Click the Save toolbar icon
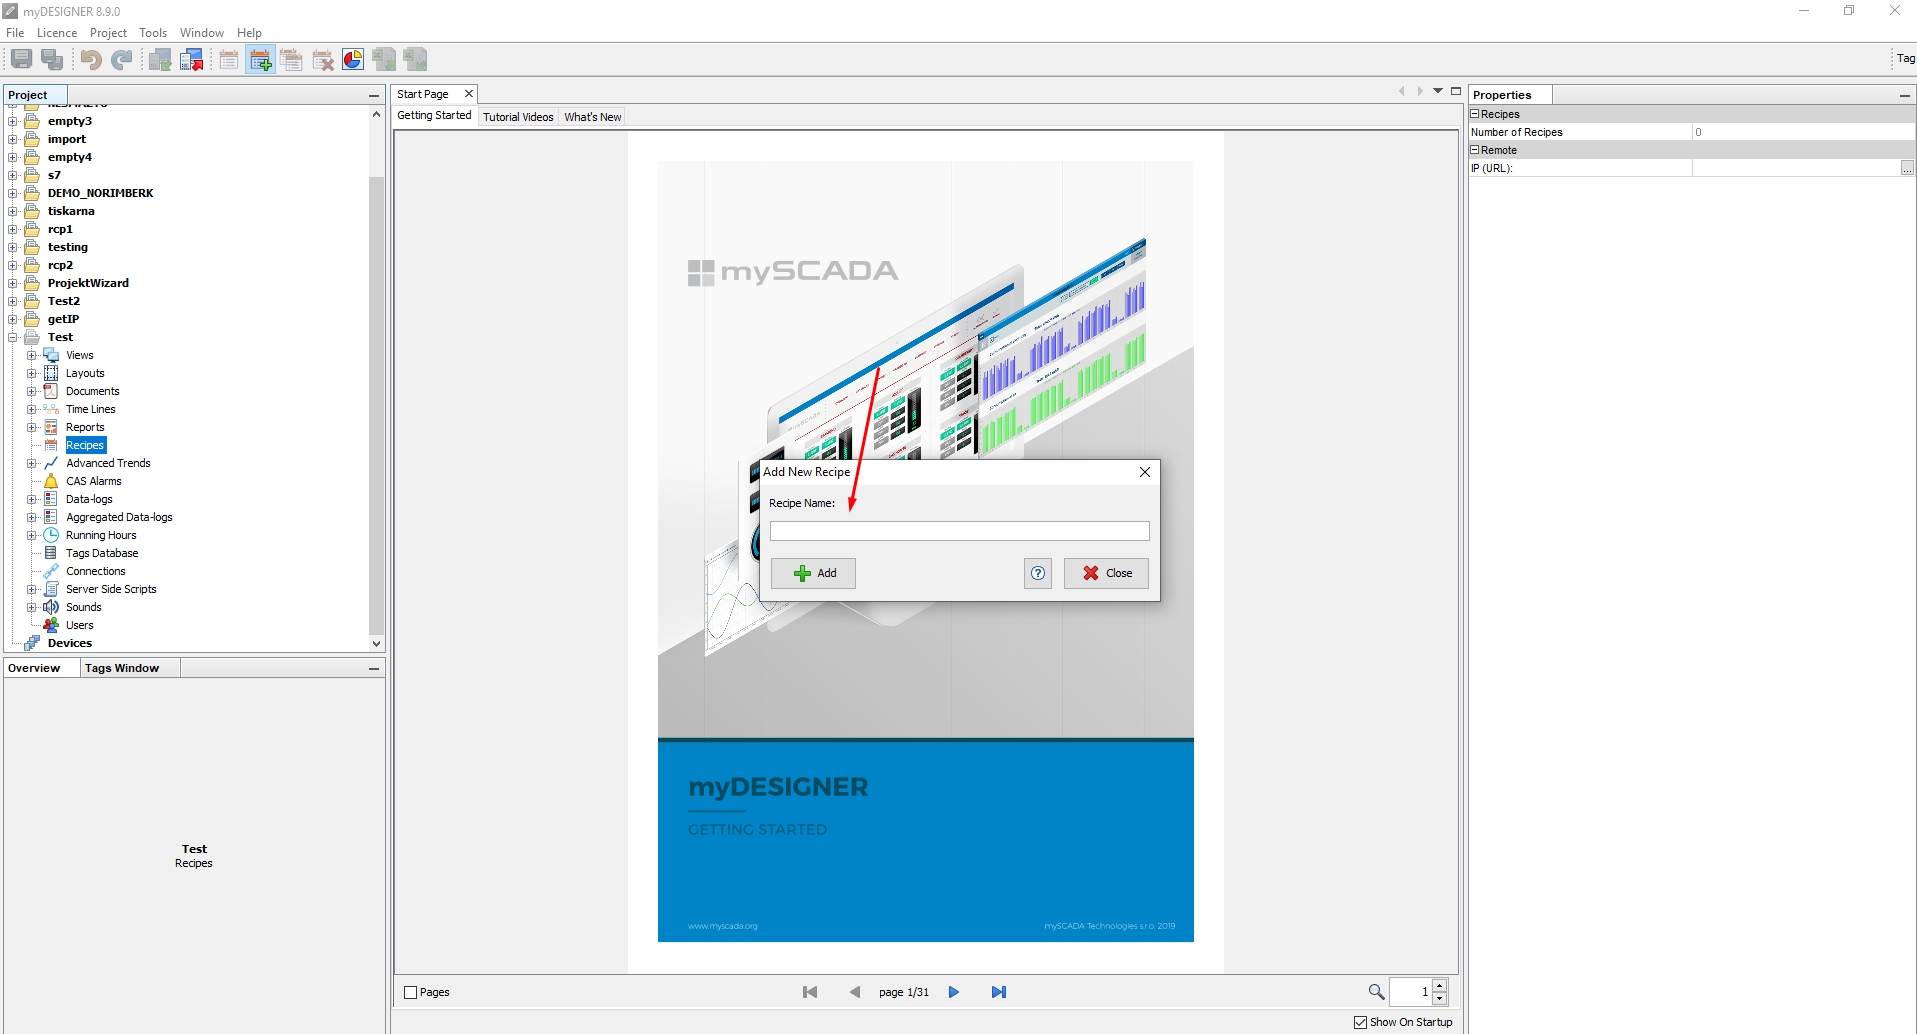The image size is (1917, 1034). (21, 60)
